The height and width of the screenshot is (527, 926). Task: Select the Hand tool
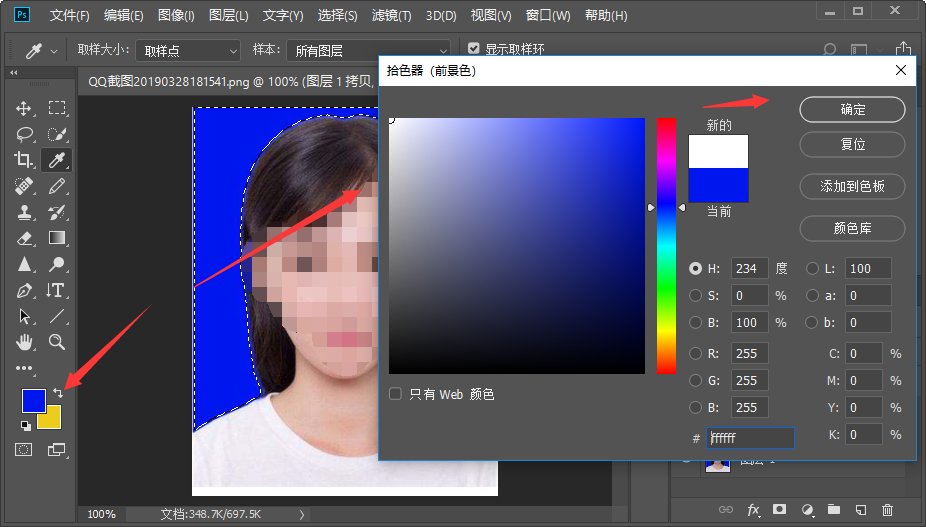24,342
